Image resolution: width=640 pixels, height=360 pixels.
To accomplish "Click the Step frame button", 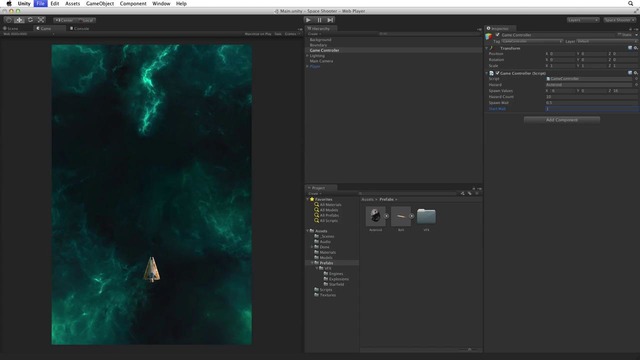I will [330, 20].
